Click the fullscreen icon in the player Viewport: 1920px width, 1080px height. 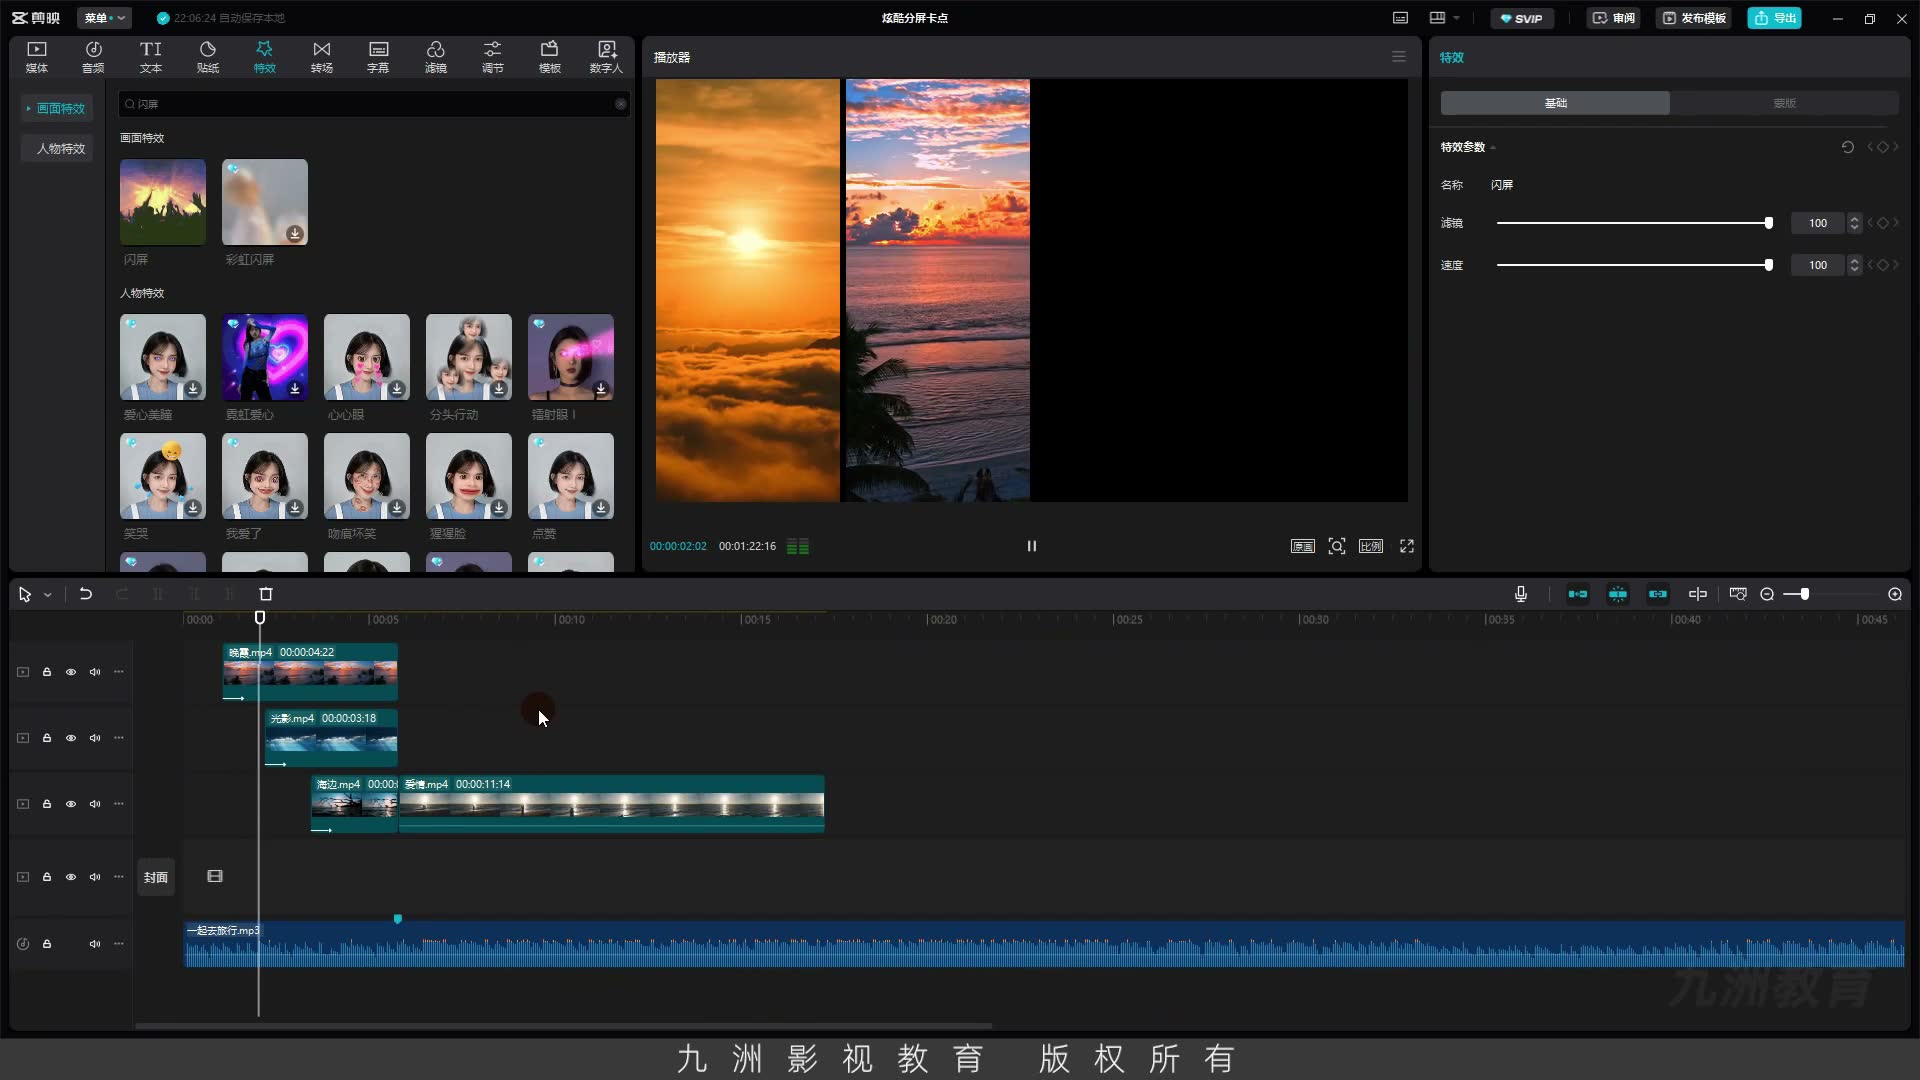tap(1407, 546)
